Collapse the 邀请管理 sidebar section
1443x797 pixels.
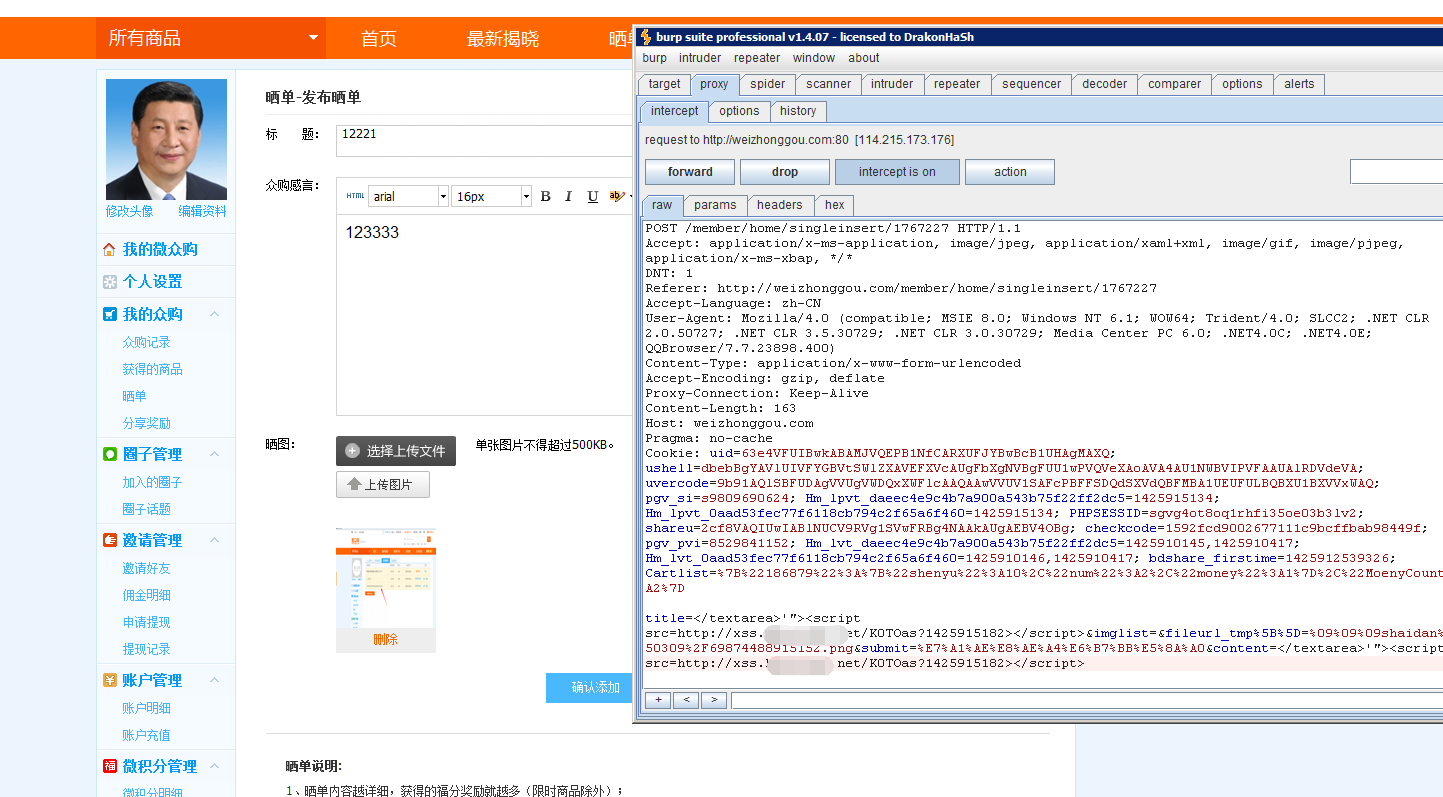click(x=214, y=540)
